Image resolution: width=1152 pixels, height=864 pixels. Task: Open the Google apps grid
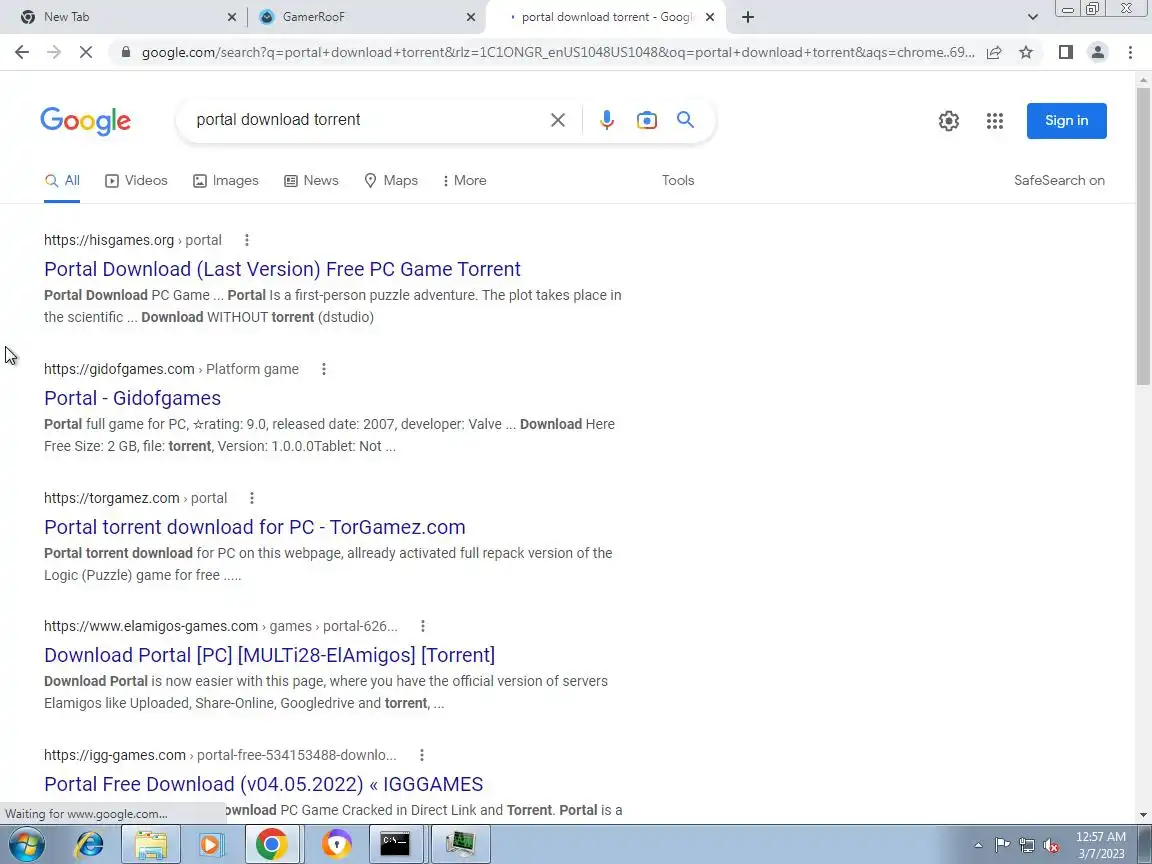click(995, 120)
